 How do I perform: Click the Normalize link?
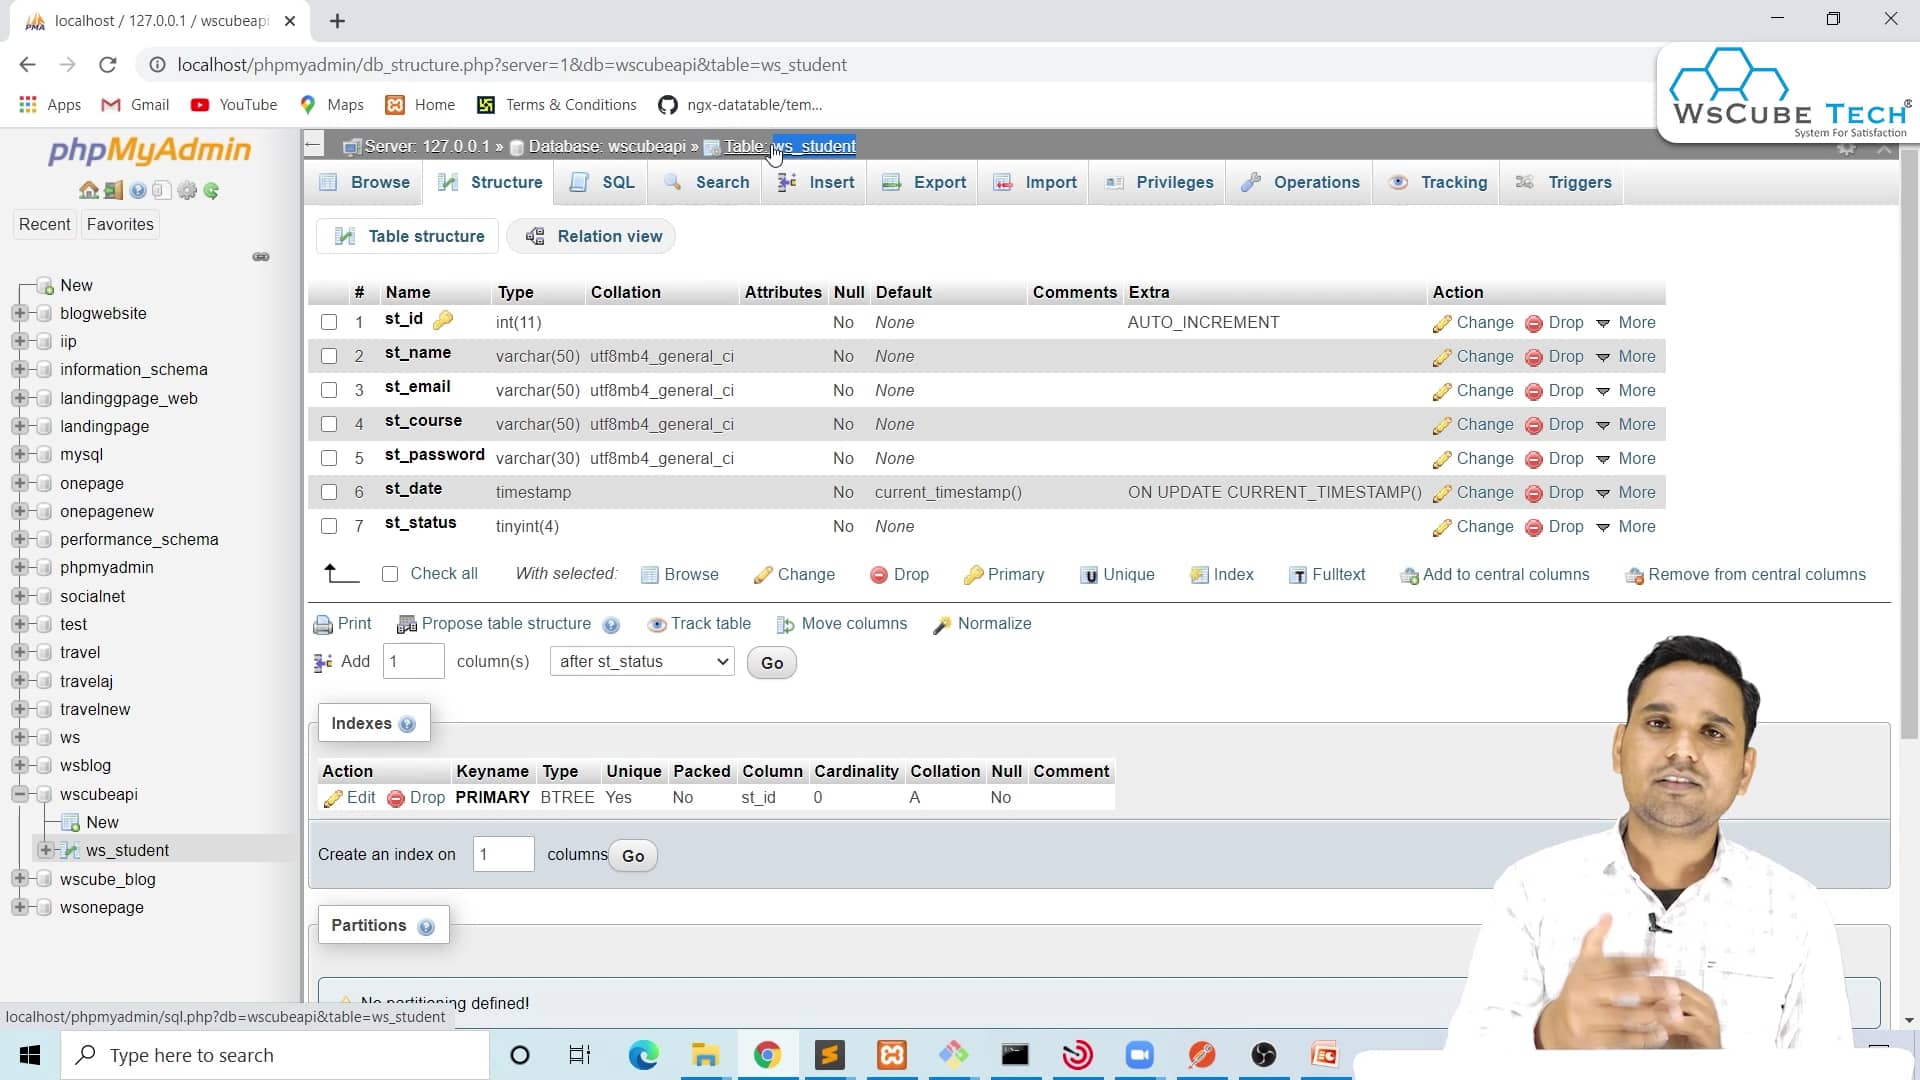993,624
